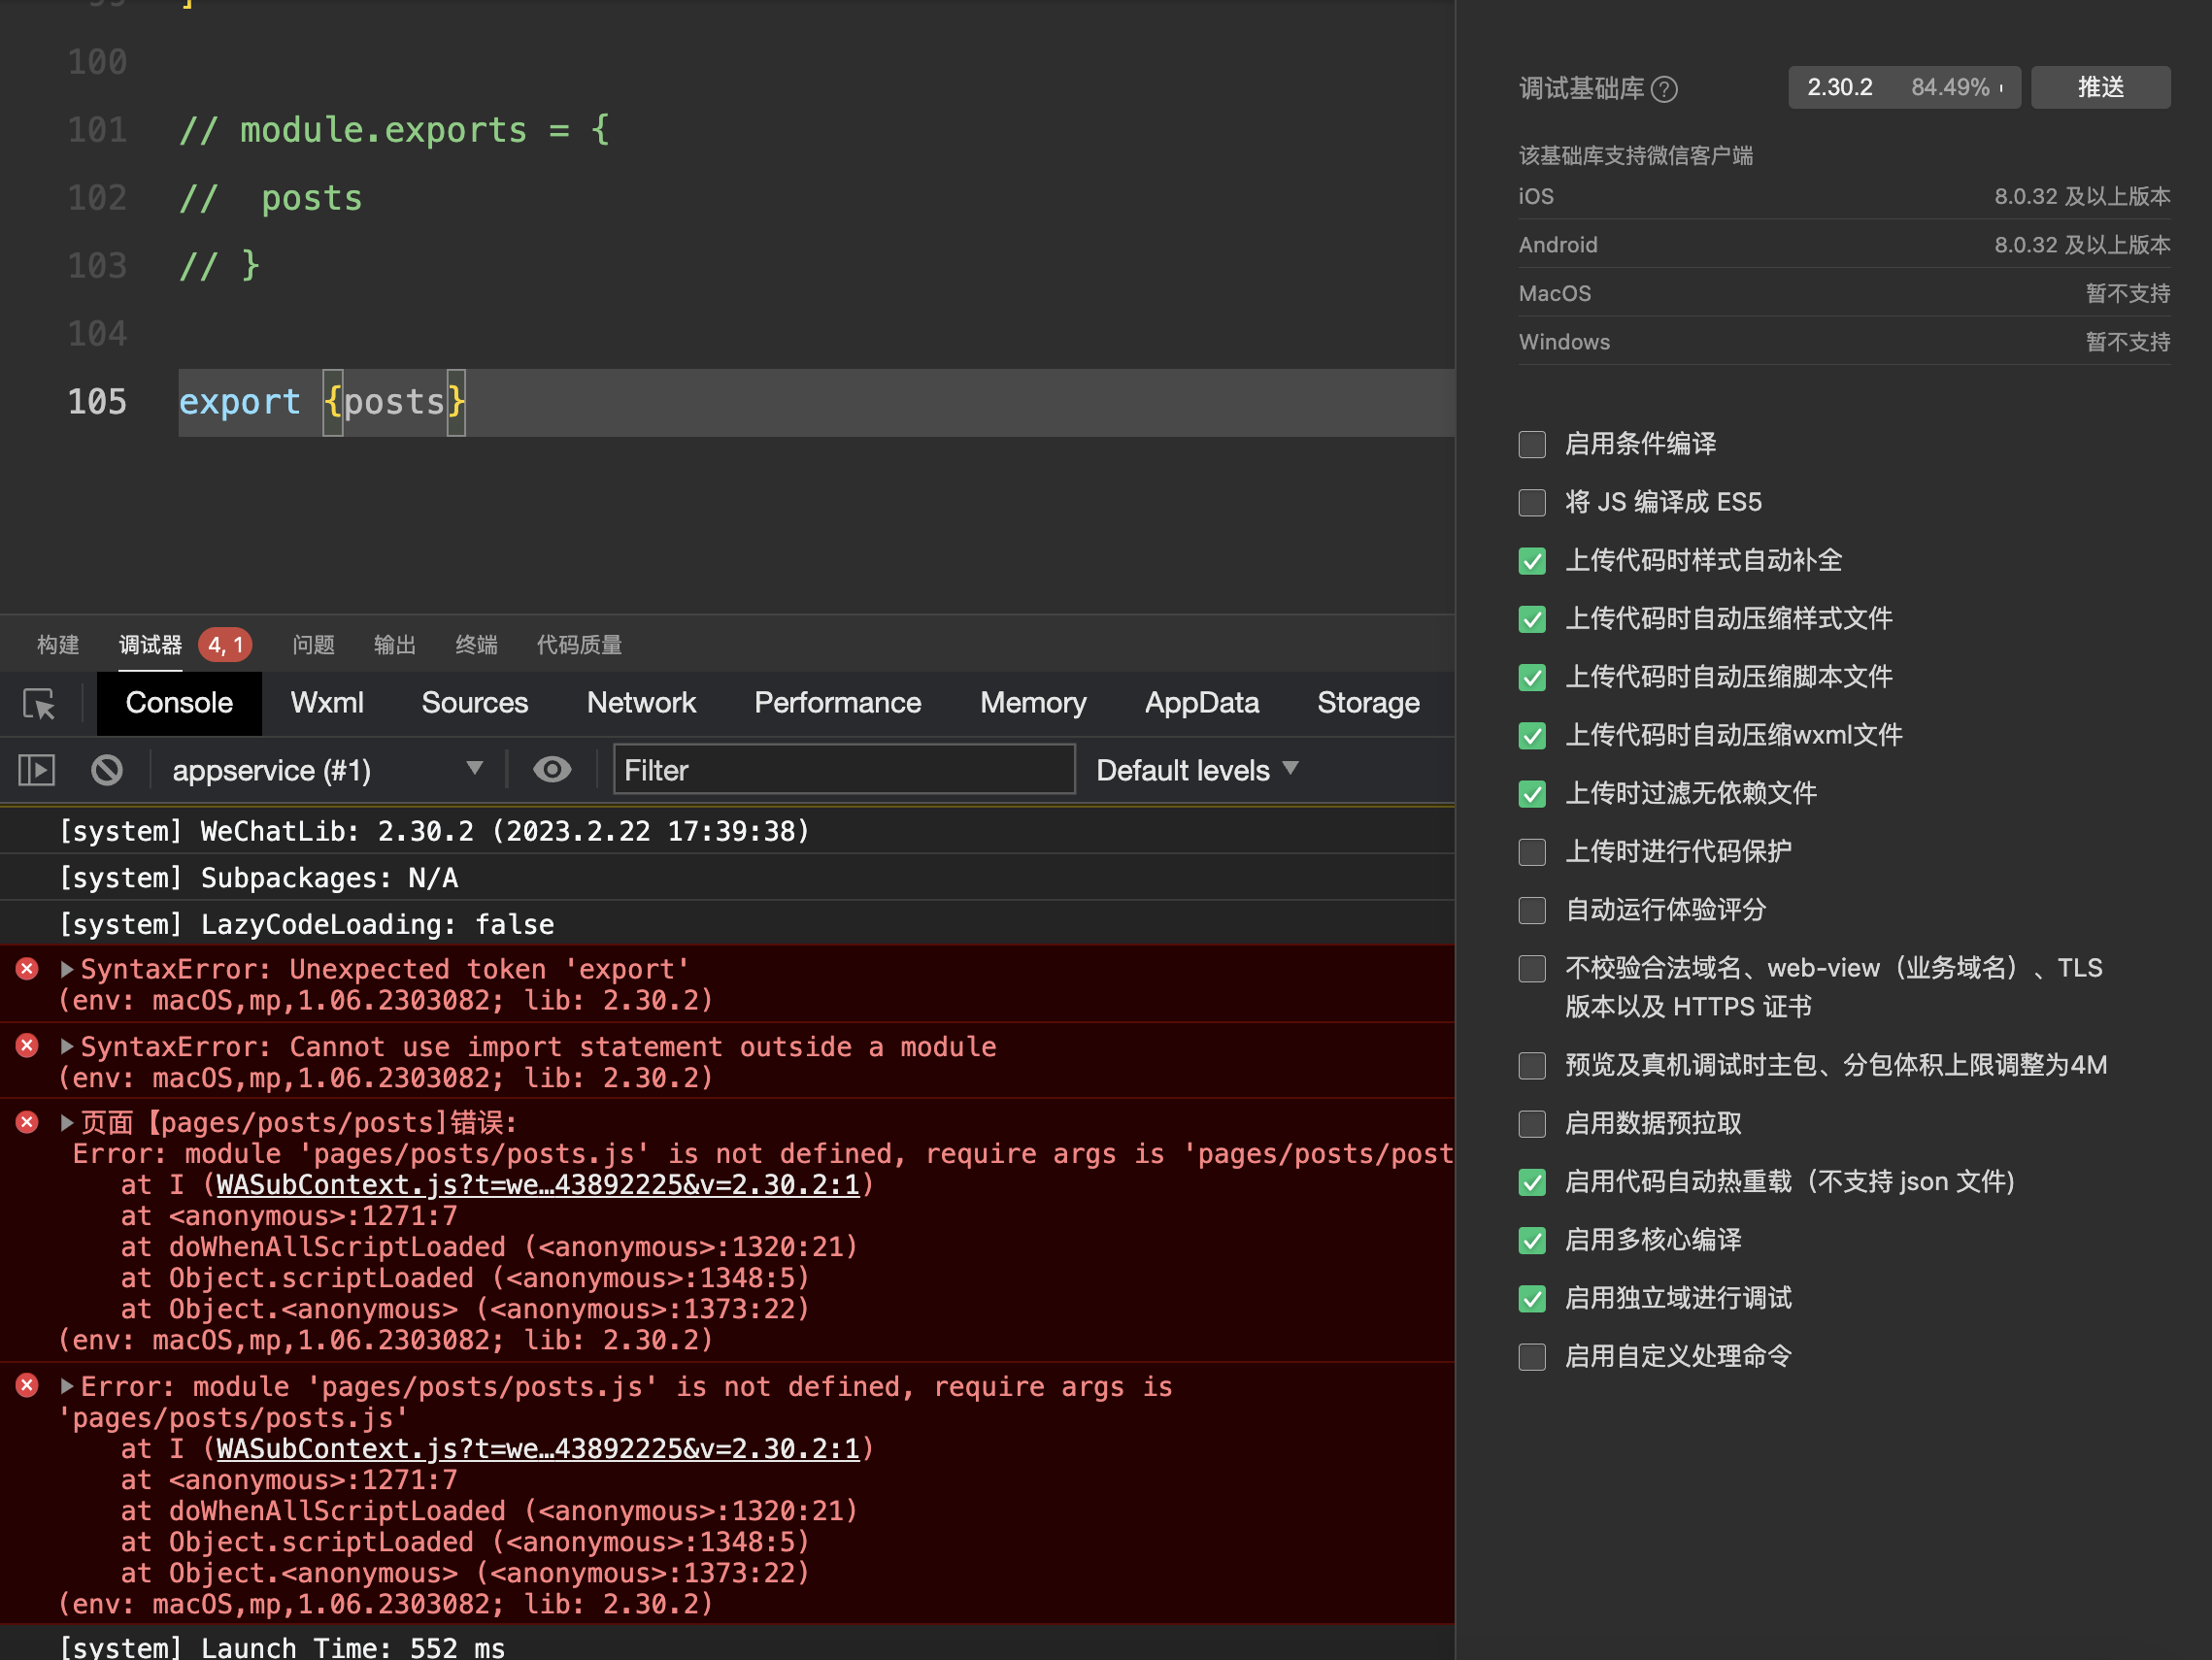Enable 启用数据预拉取 checkbox
Viewport: 2212px width, 1660px height.
coord(1532,1124)
